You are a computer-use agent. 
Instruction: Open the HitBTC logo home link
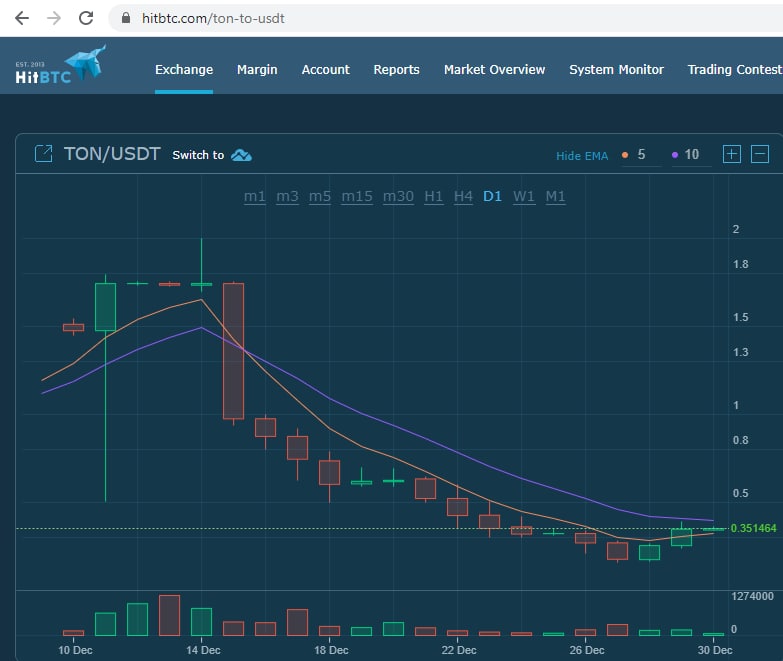click(x=60, y=65)
